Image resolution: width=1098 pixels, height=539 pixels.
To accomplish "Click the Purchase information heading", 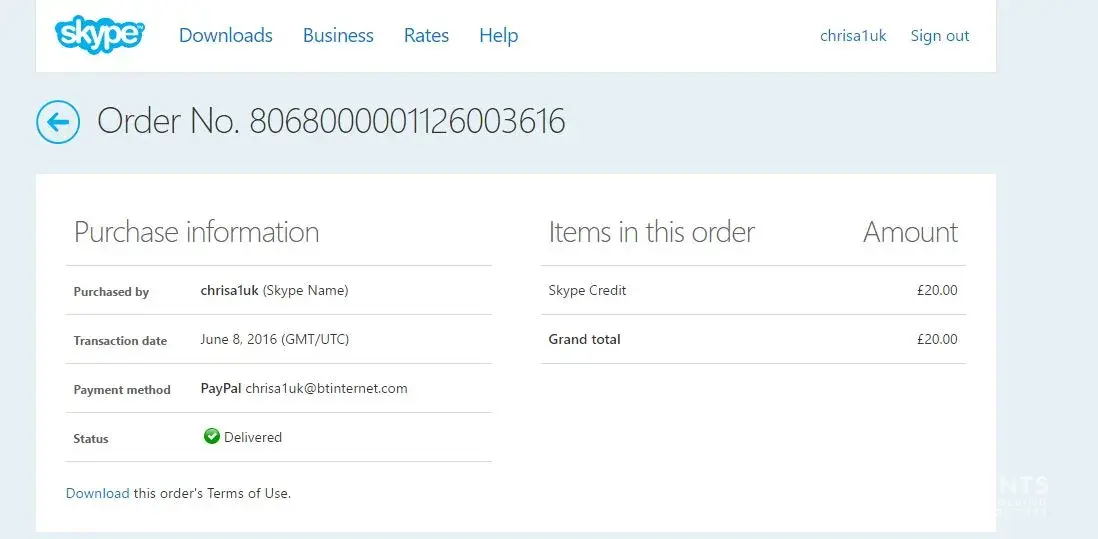I will [x=197, y=232].
